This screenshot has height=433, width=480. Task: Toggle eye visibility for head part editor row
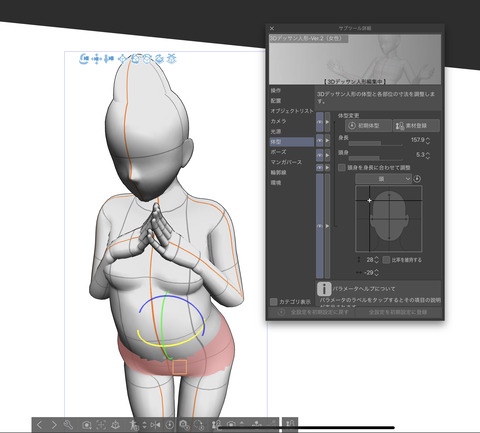tap(320, 226)
